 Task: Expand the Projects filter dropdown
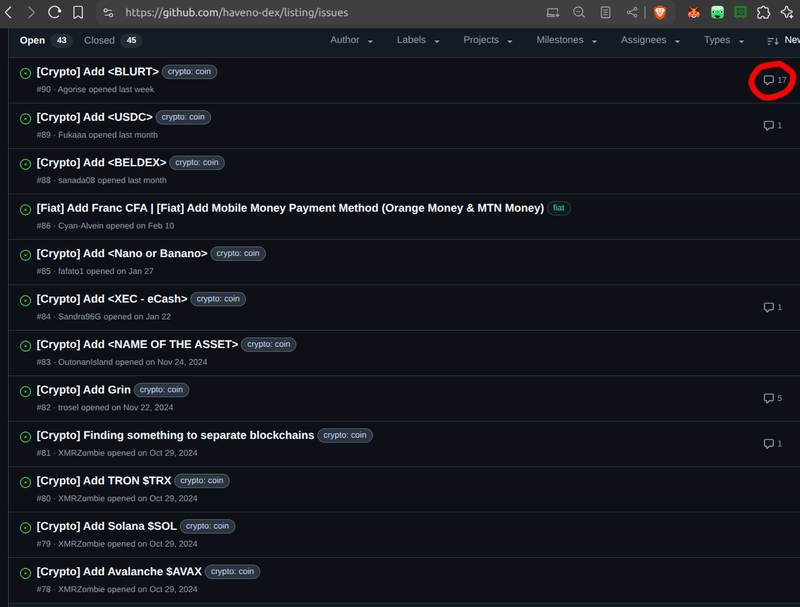pos(487,40)
